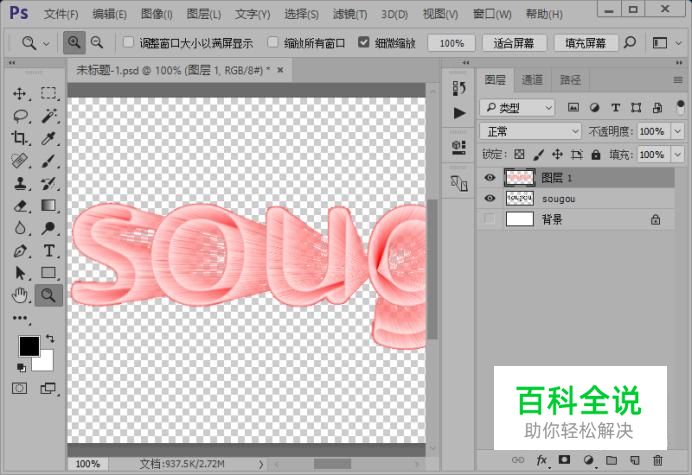Switch to the 路径 tab

point(570,79)
